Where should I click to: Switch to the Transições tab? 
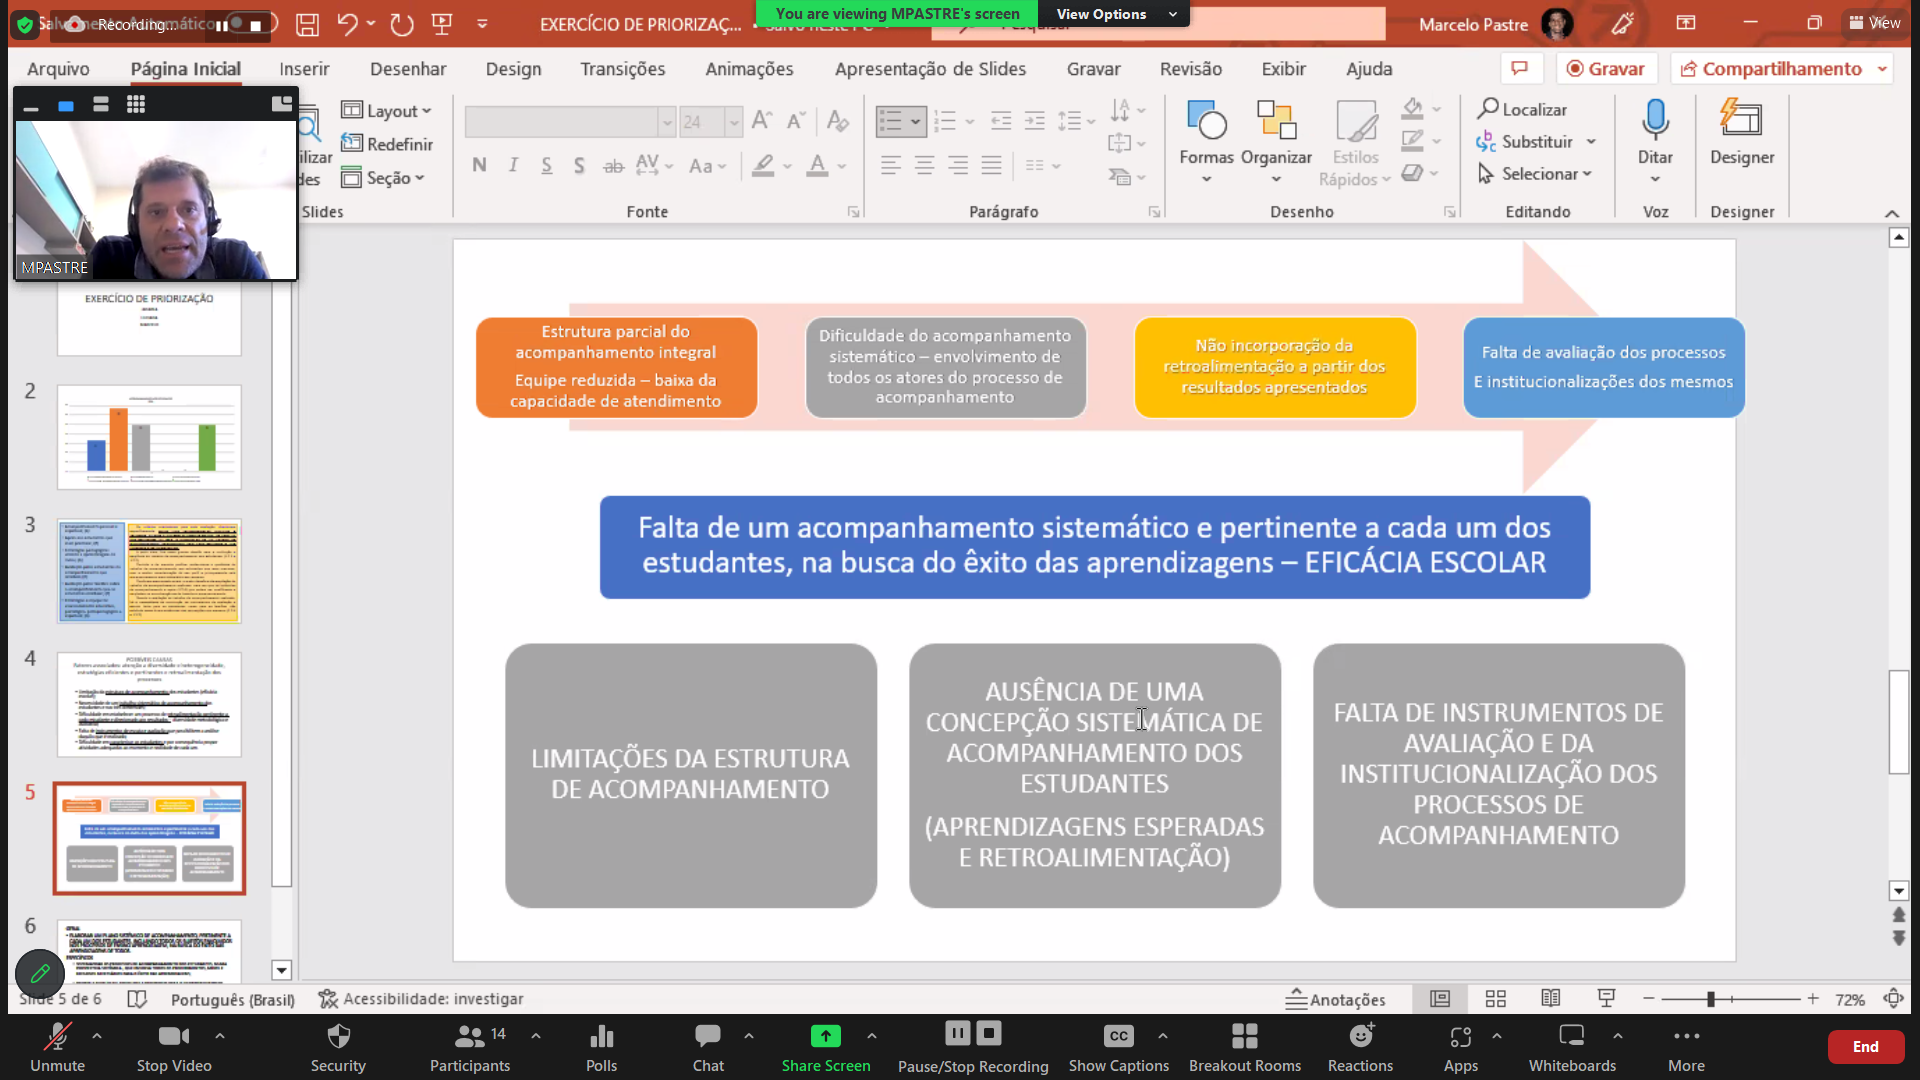pyautogui.click(x=622, y=68)
